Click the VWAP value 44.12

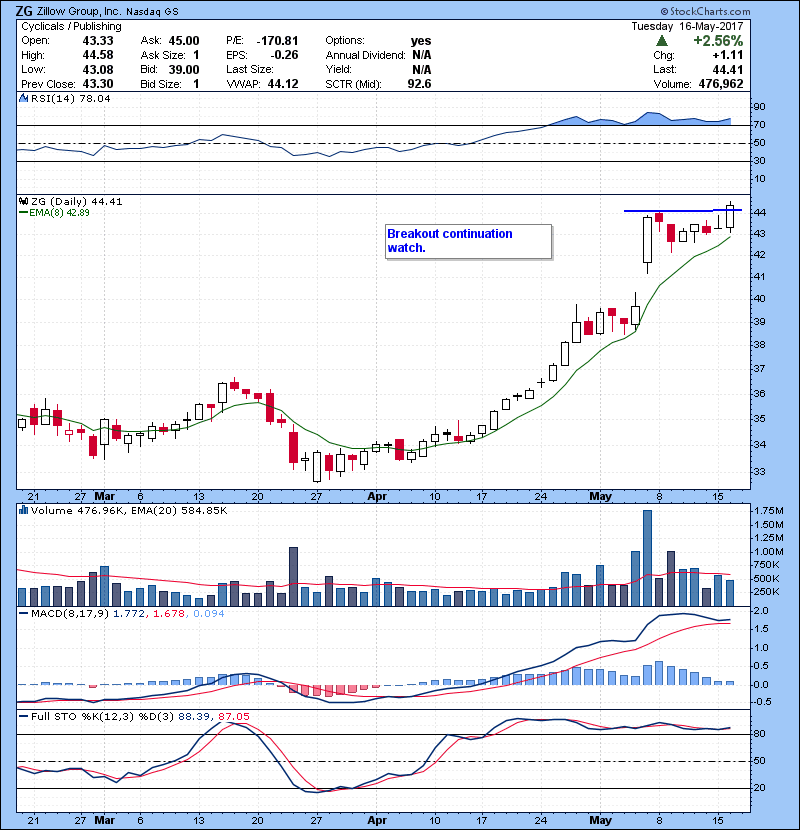[283, 84]
